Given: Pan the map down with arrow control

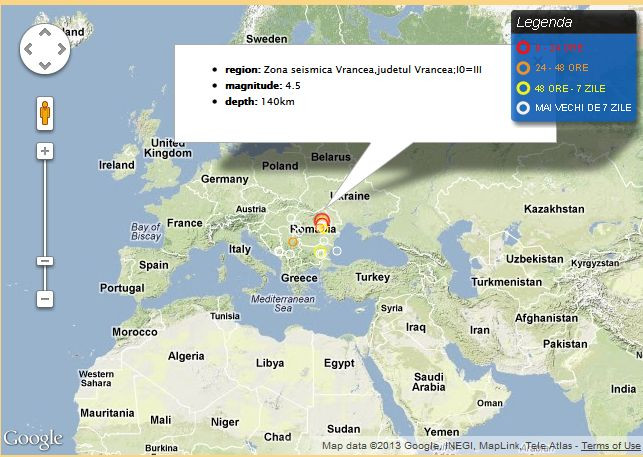Looking at the screenshot, I should pos(45,66).
